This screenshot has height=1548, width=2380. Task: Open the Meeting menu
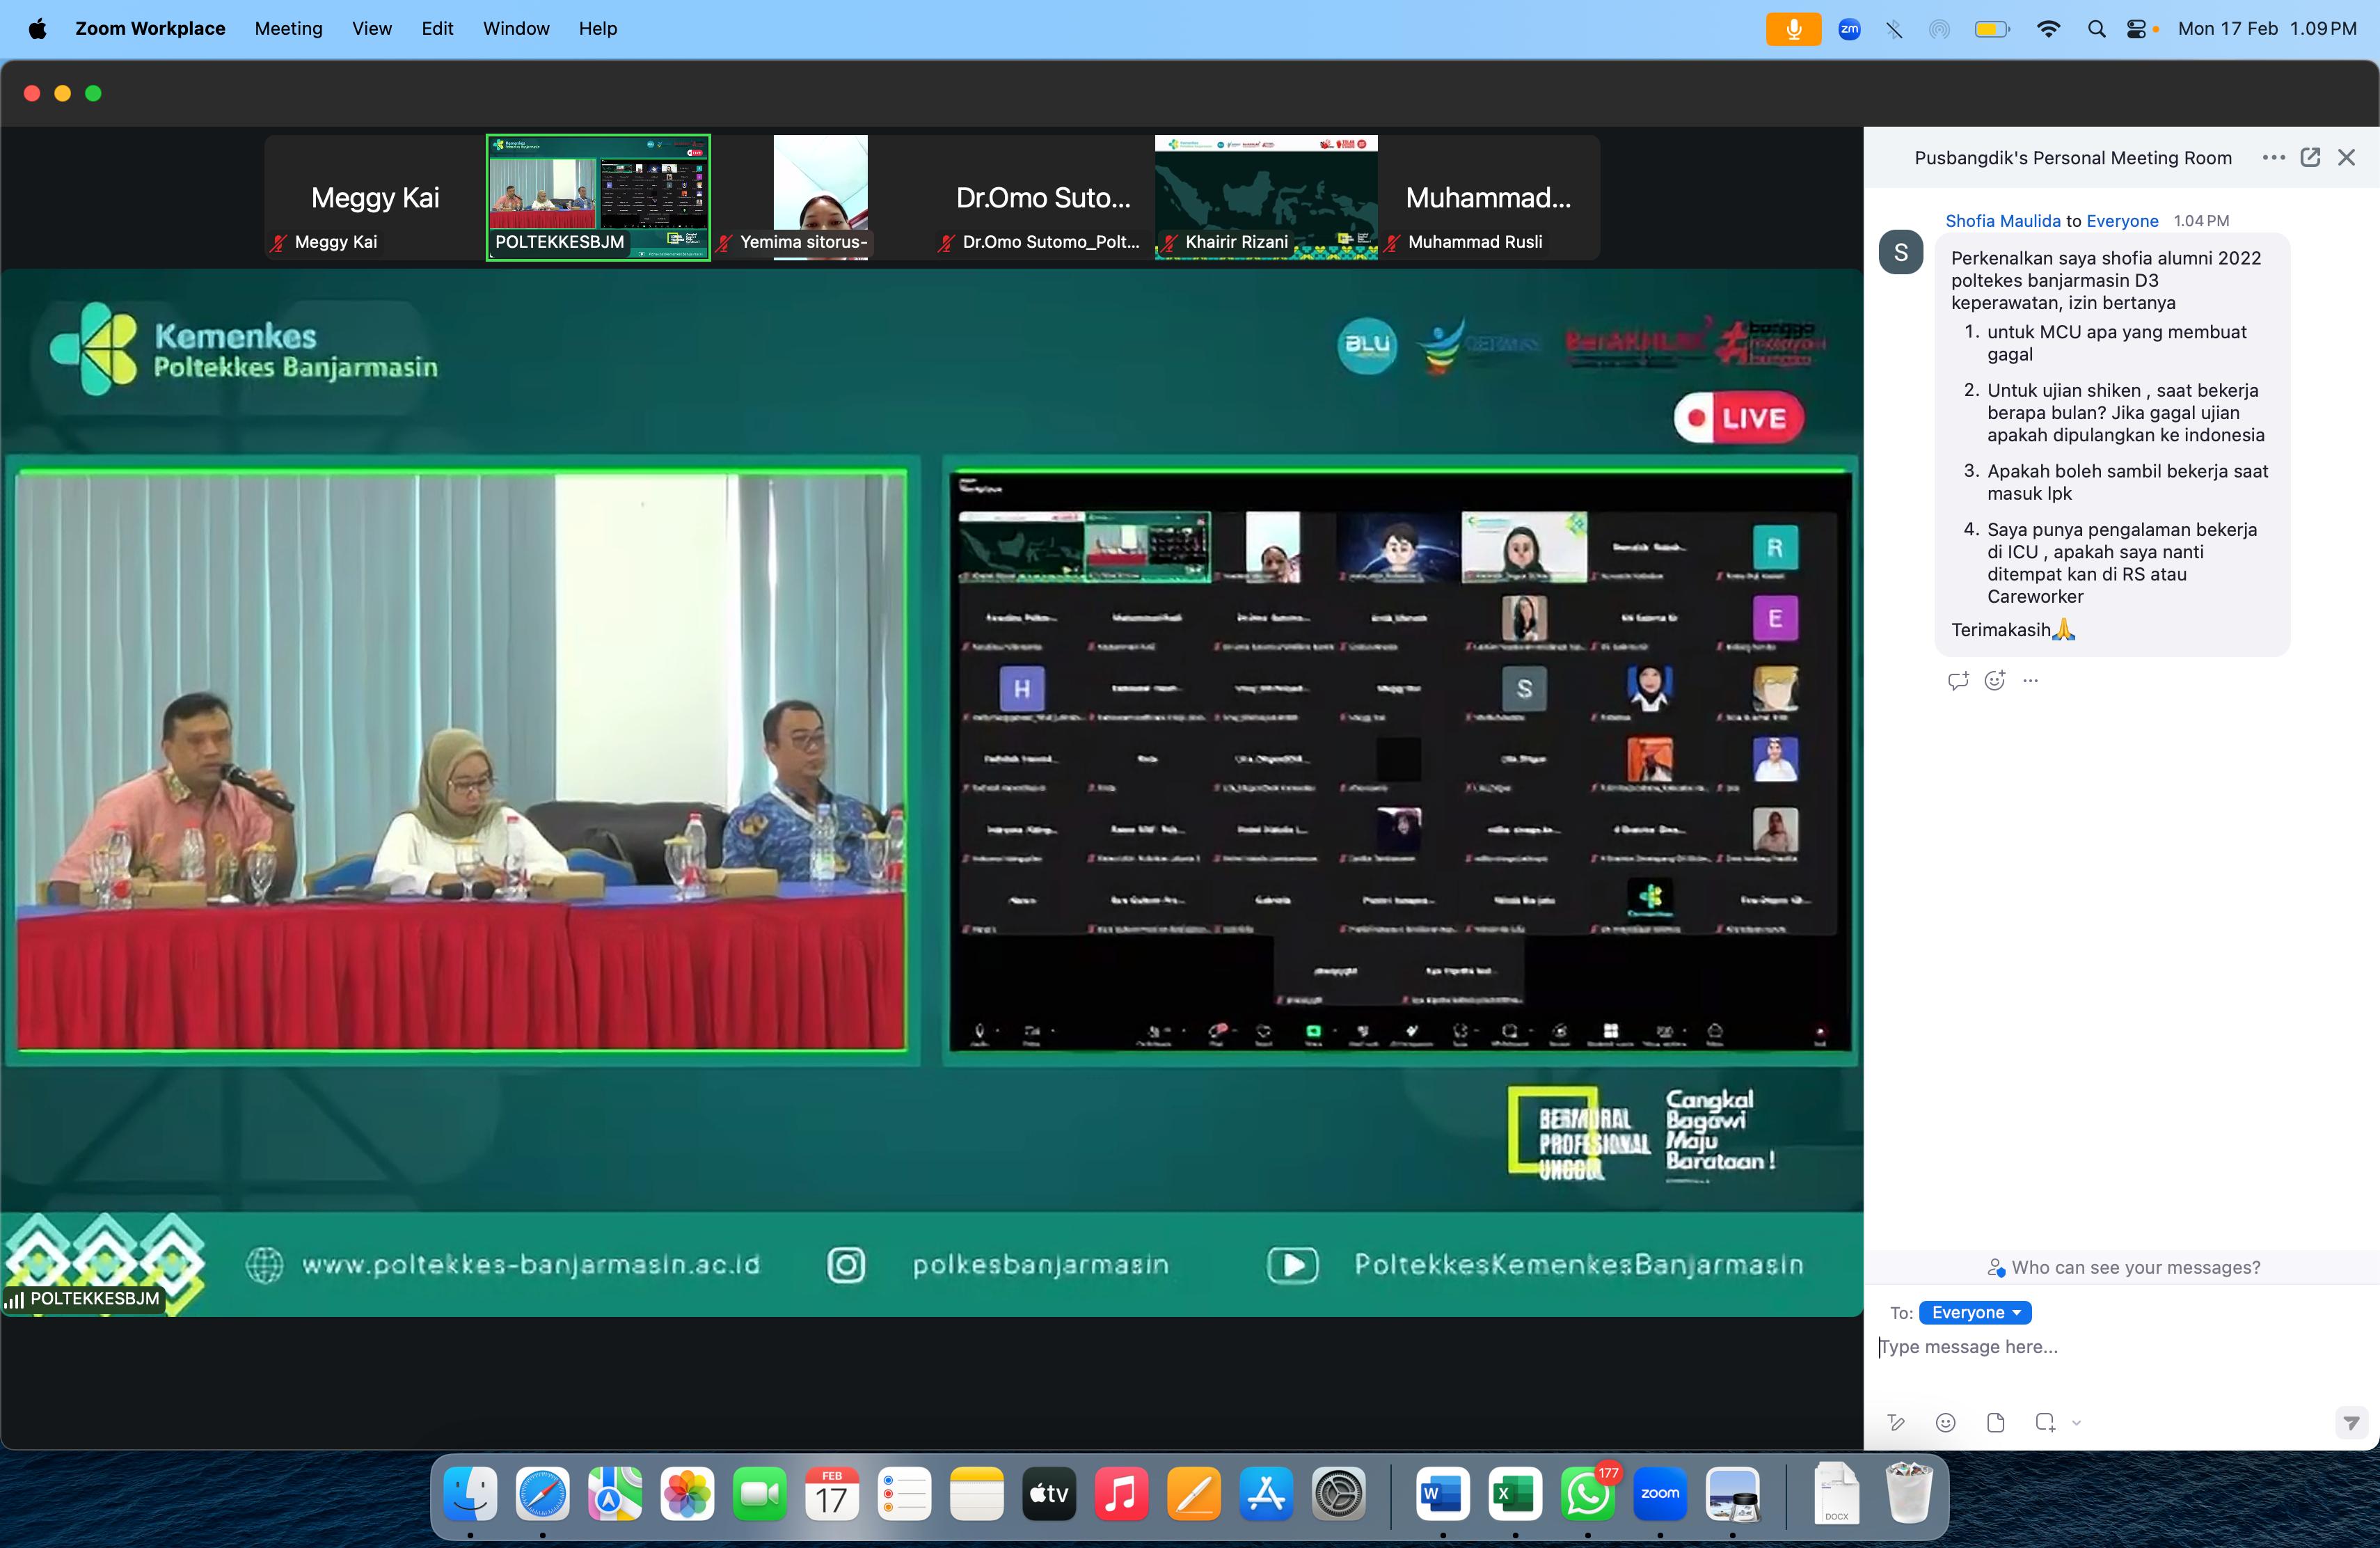[x=288, y=29]
